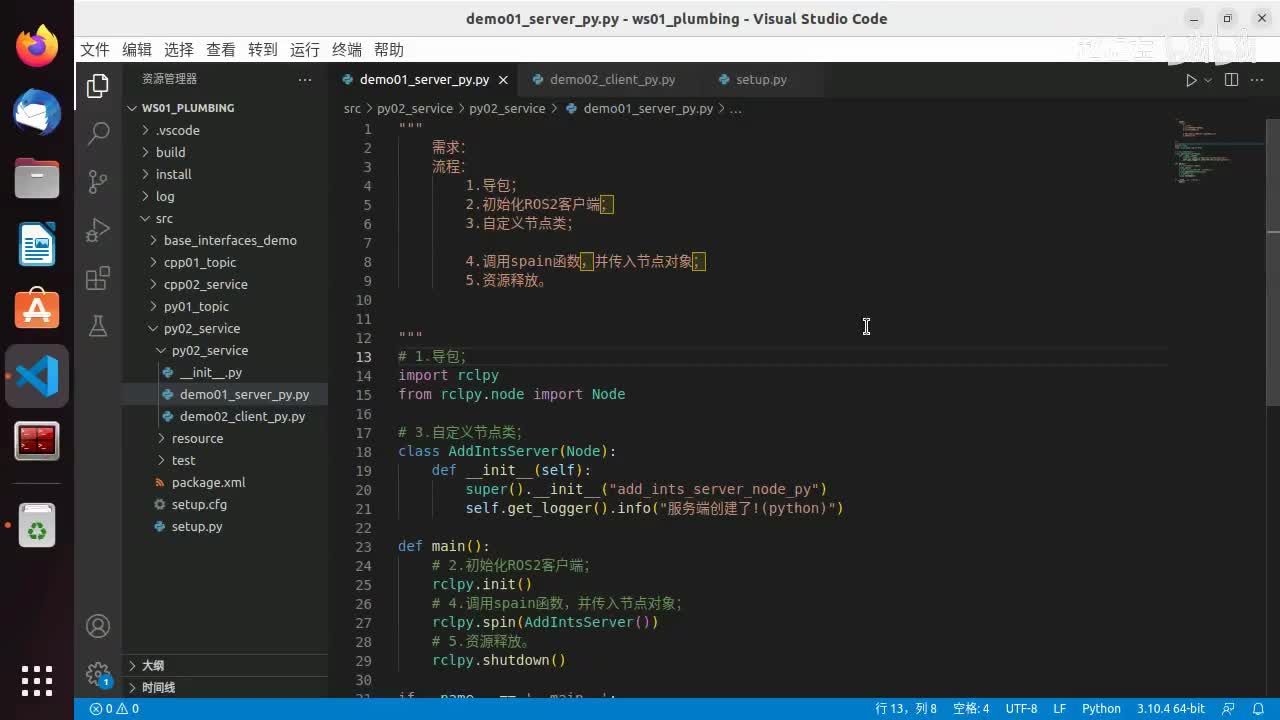Open the Search view in activity bar
Screen dimensions: 1280x720
pos(98,133)
